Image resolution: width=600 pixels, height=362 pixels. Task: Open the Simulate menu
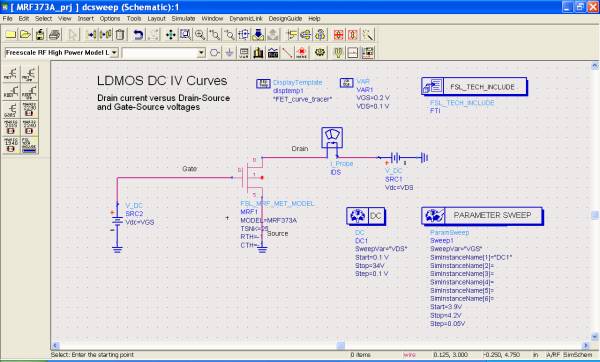(x=183, y=18)
